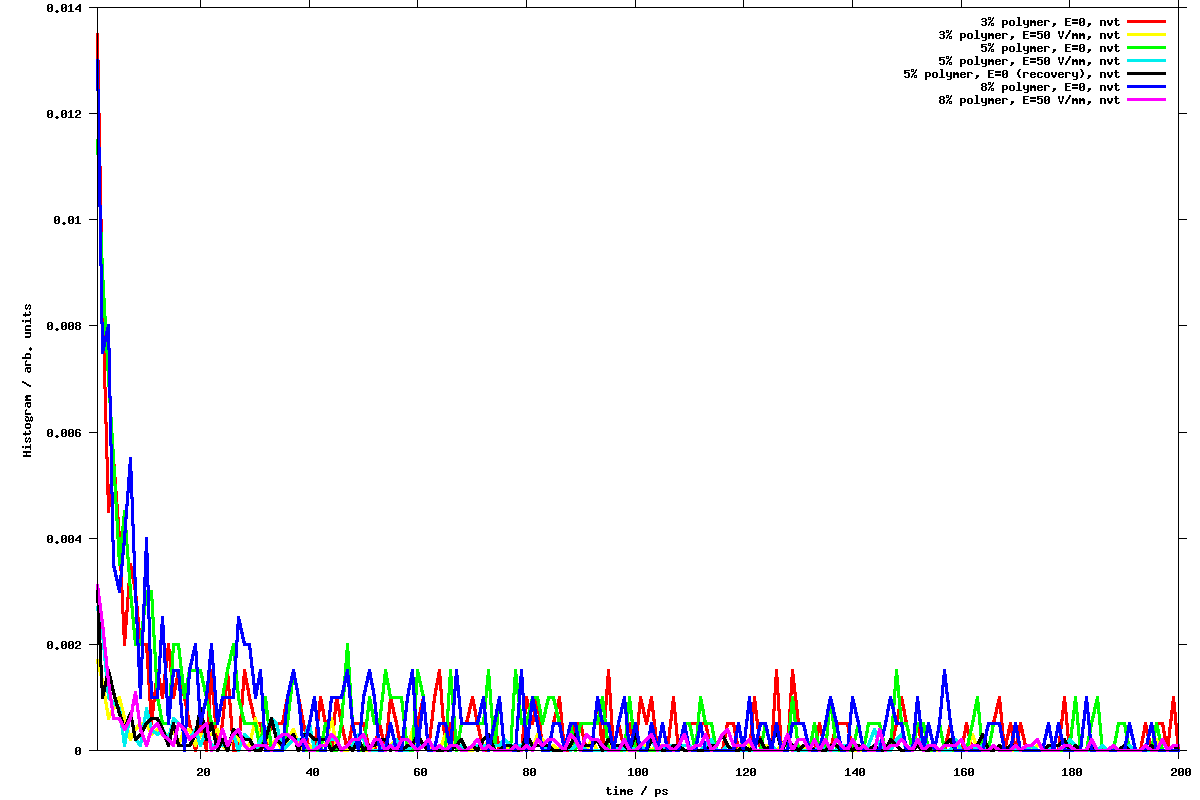Click the 100 x-axis tick label
Viewport: 1200px width, 800px height.
[x=637, y=771]
